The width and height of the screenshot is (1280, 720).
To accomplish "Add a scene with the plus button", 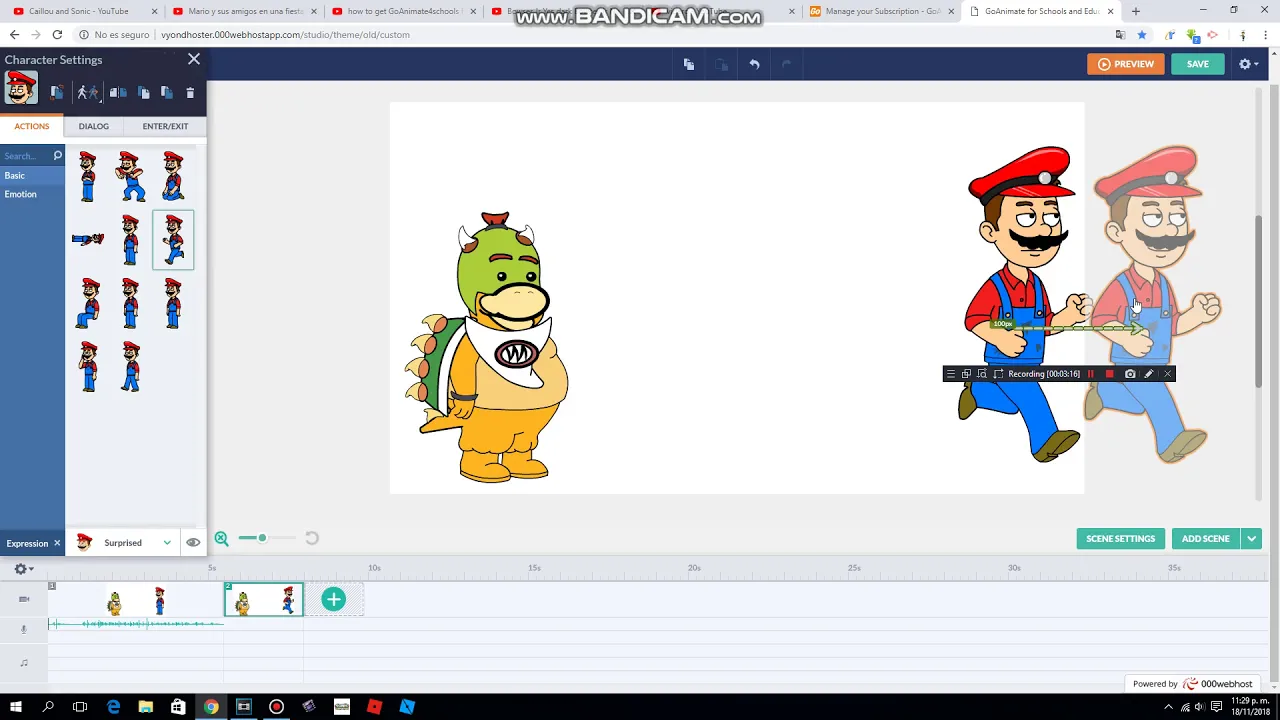I will pyautogui.click(x=333, y=599).
